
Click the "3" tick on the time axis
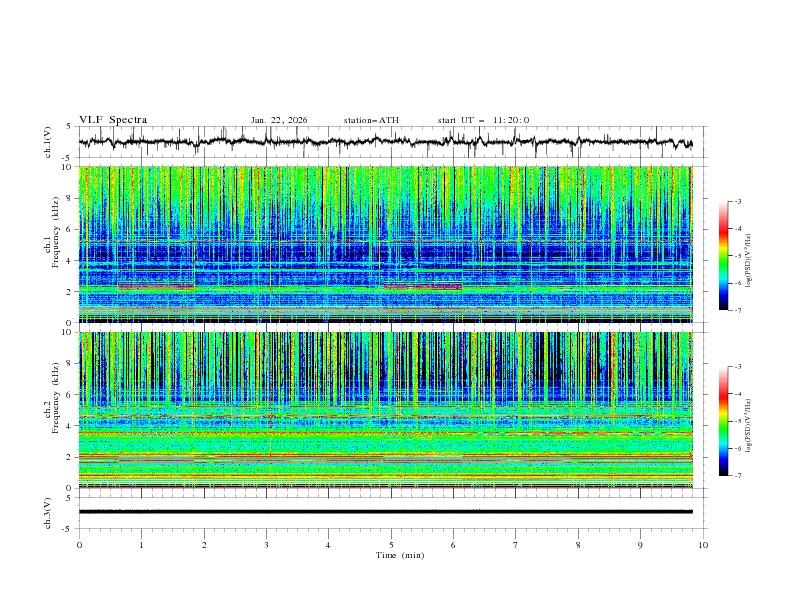[266, 545]
